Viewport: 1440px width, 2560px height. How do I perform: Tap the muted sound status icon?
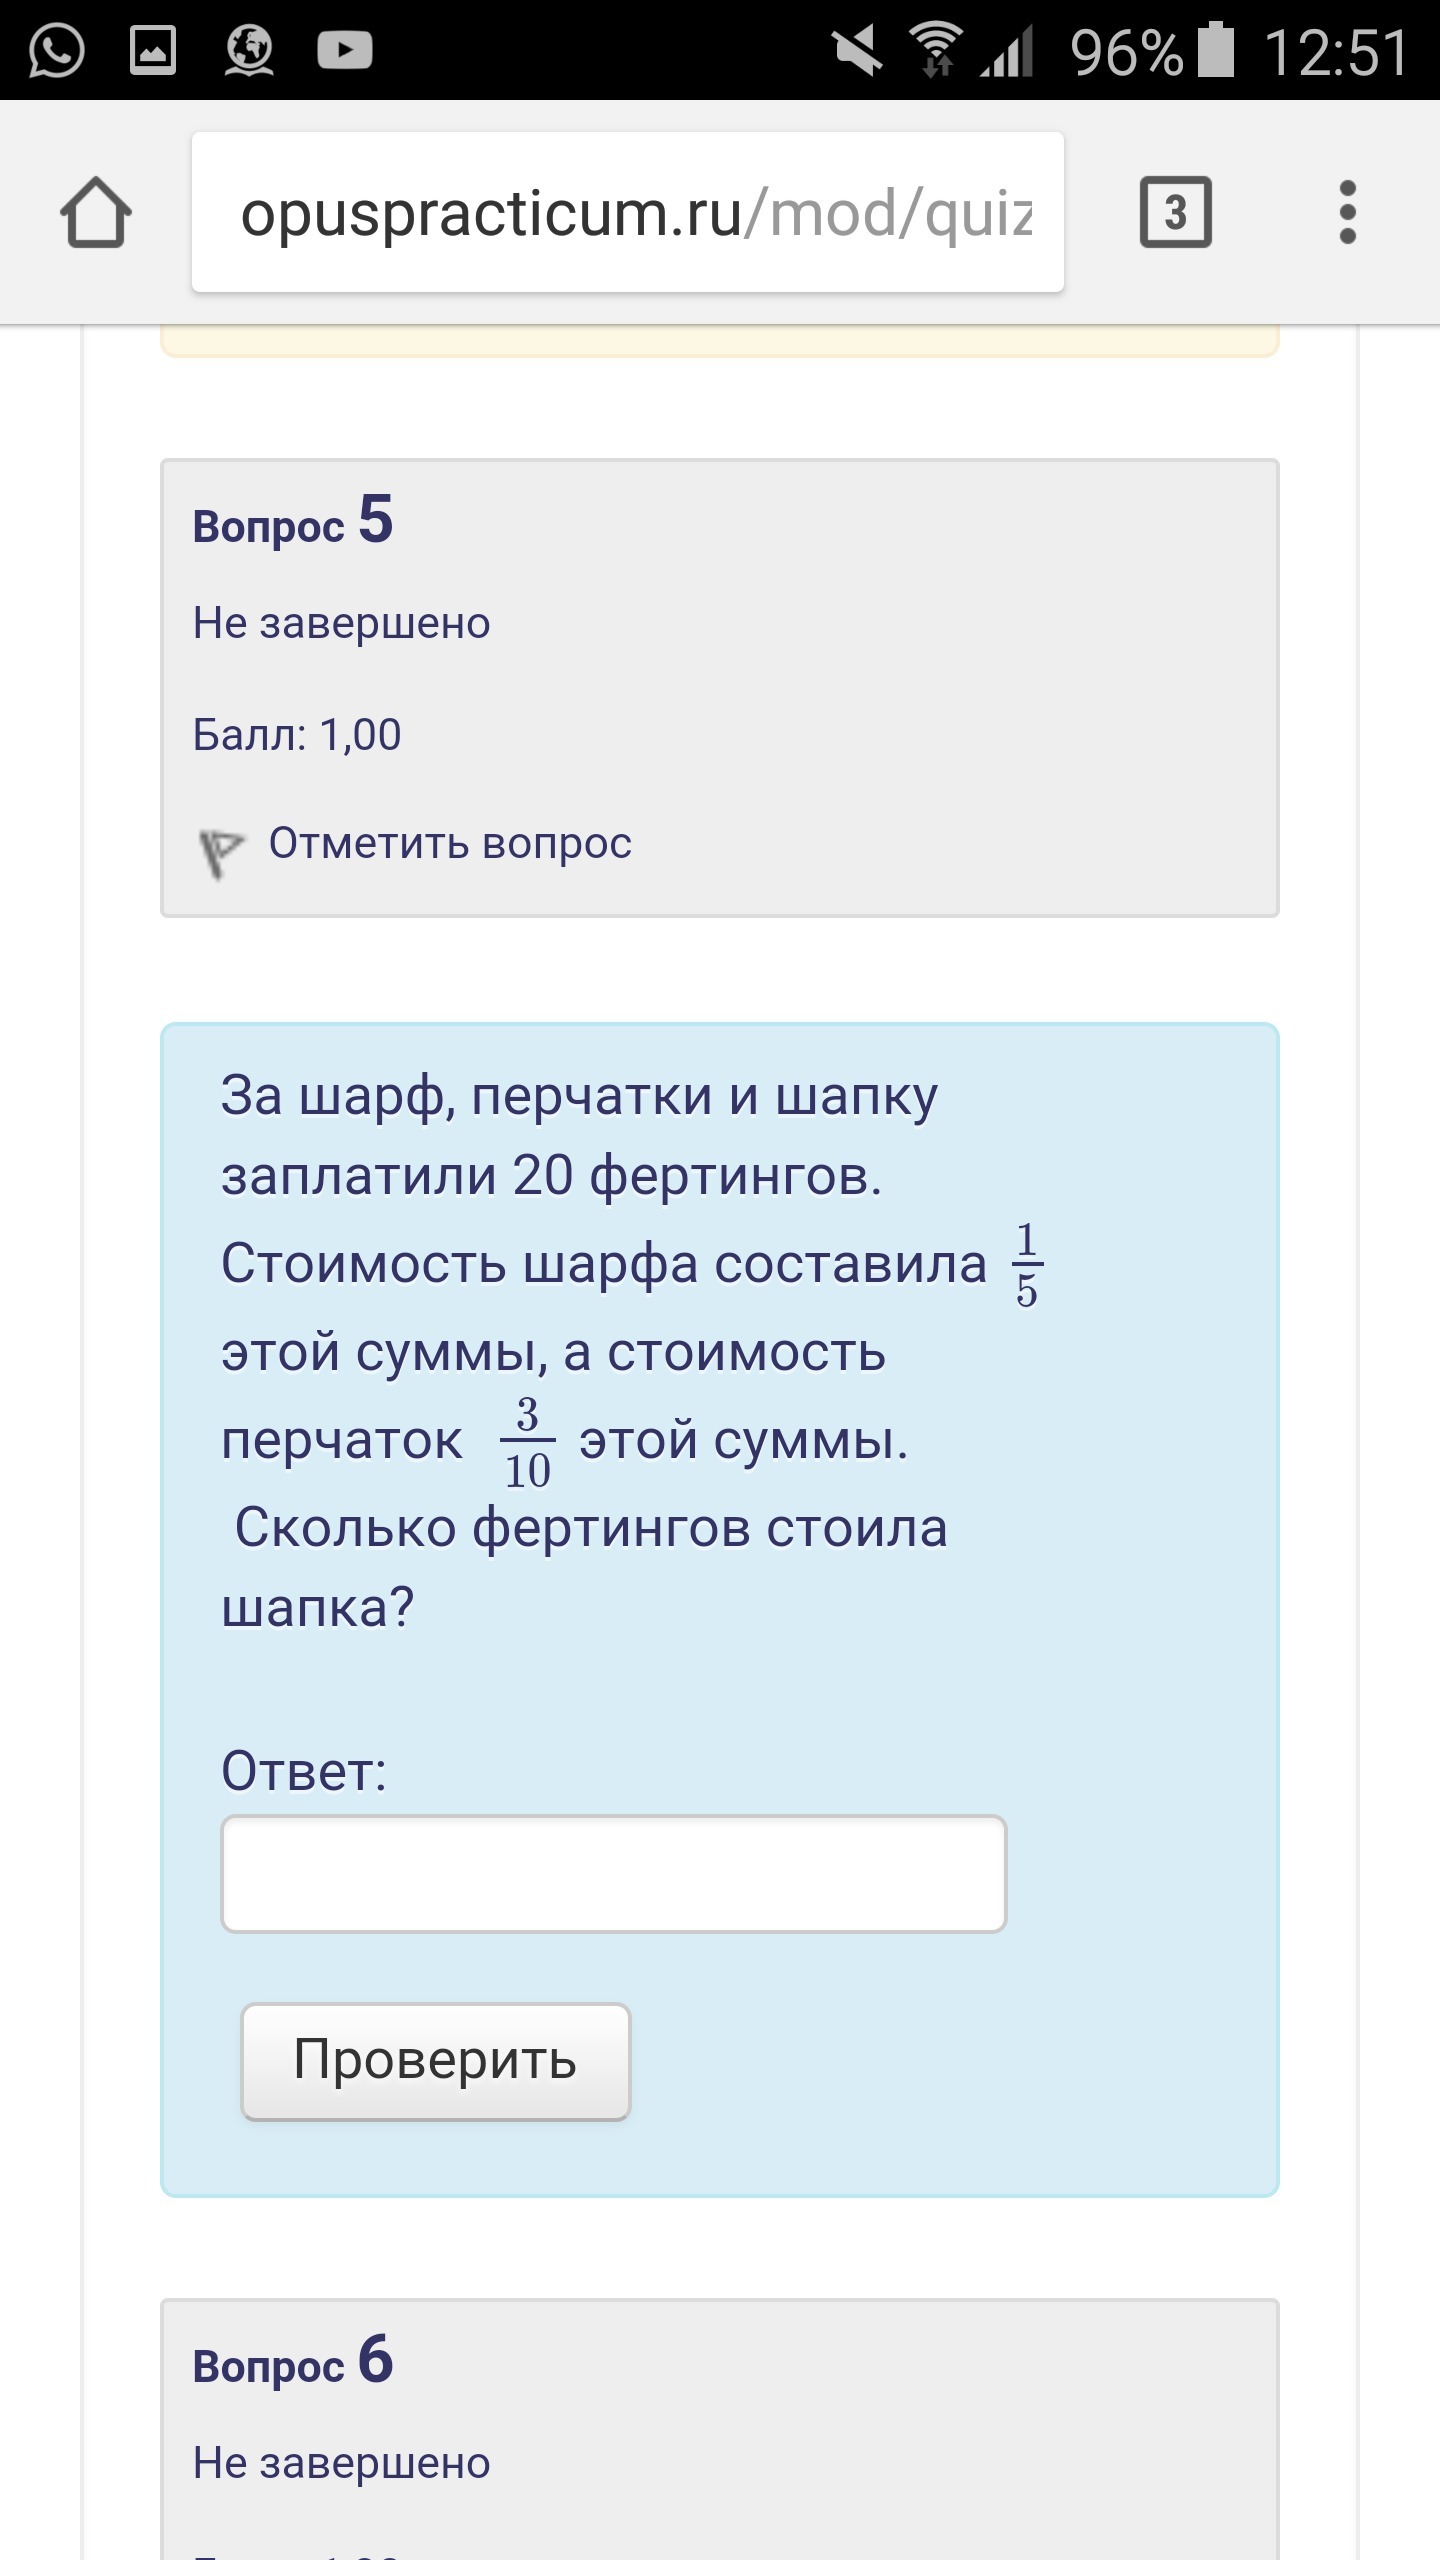click(x=858, y=50)
